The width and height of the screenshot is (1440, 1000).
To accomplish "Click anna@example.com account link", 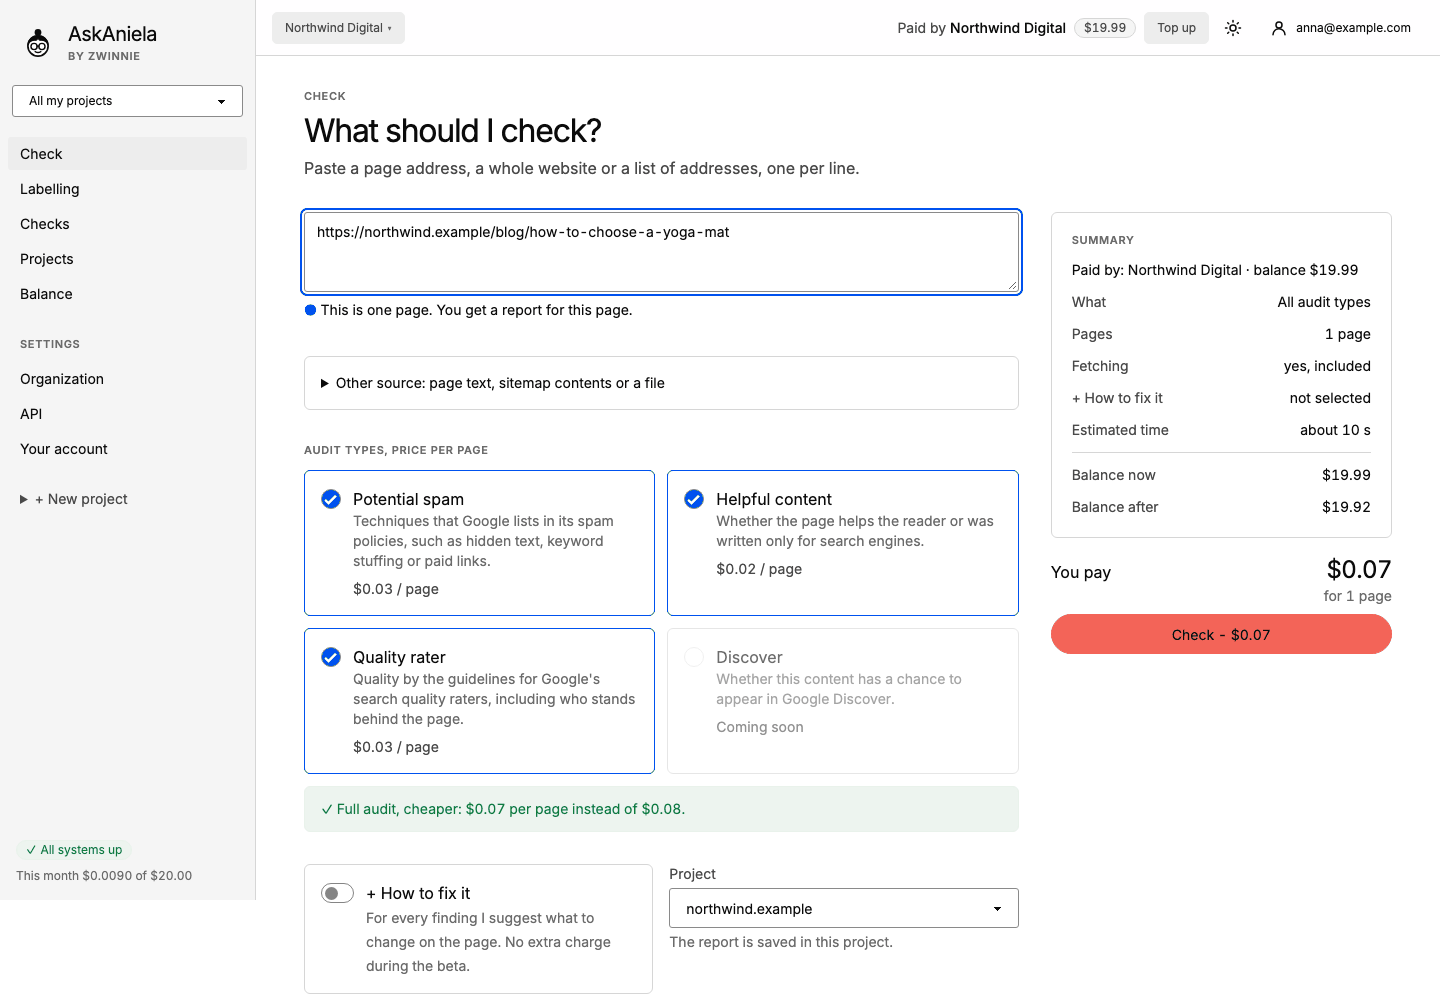I will pos(1353,28).
